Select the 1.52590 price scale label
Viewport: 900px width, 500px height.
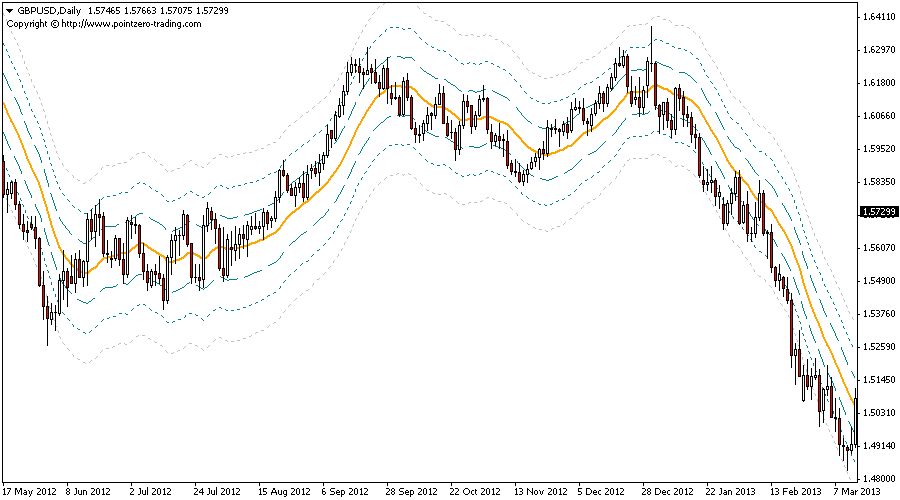pyautogui.click(x=877, y=347)
